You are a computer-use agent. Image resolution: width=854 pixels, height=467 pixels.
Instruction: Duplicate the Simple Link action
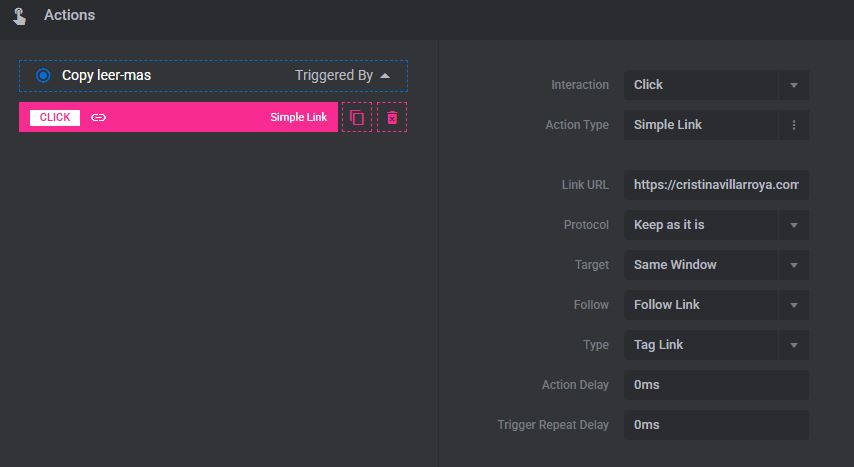click(357, 117)
